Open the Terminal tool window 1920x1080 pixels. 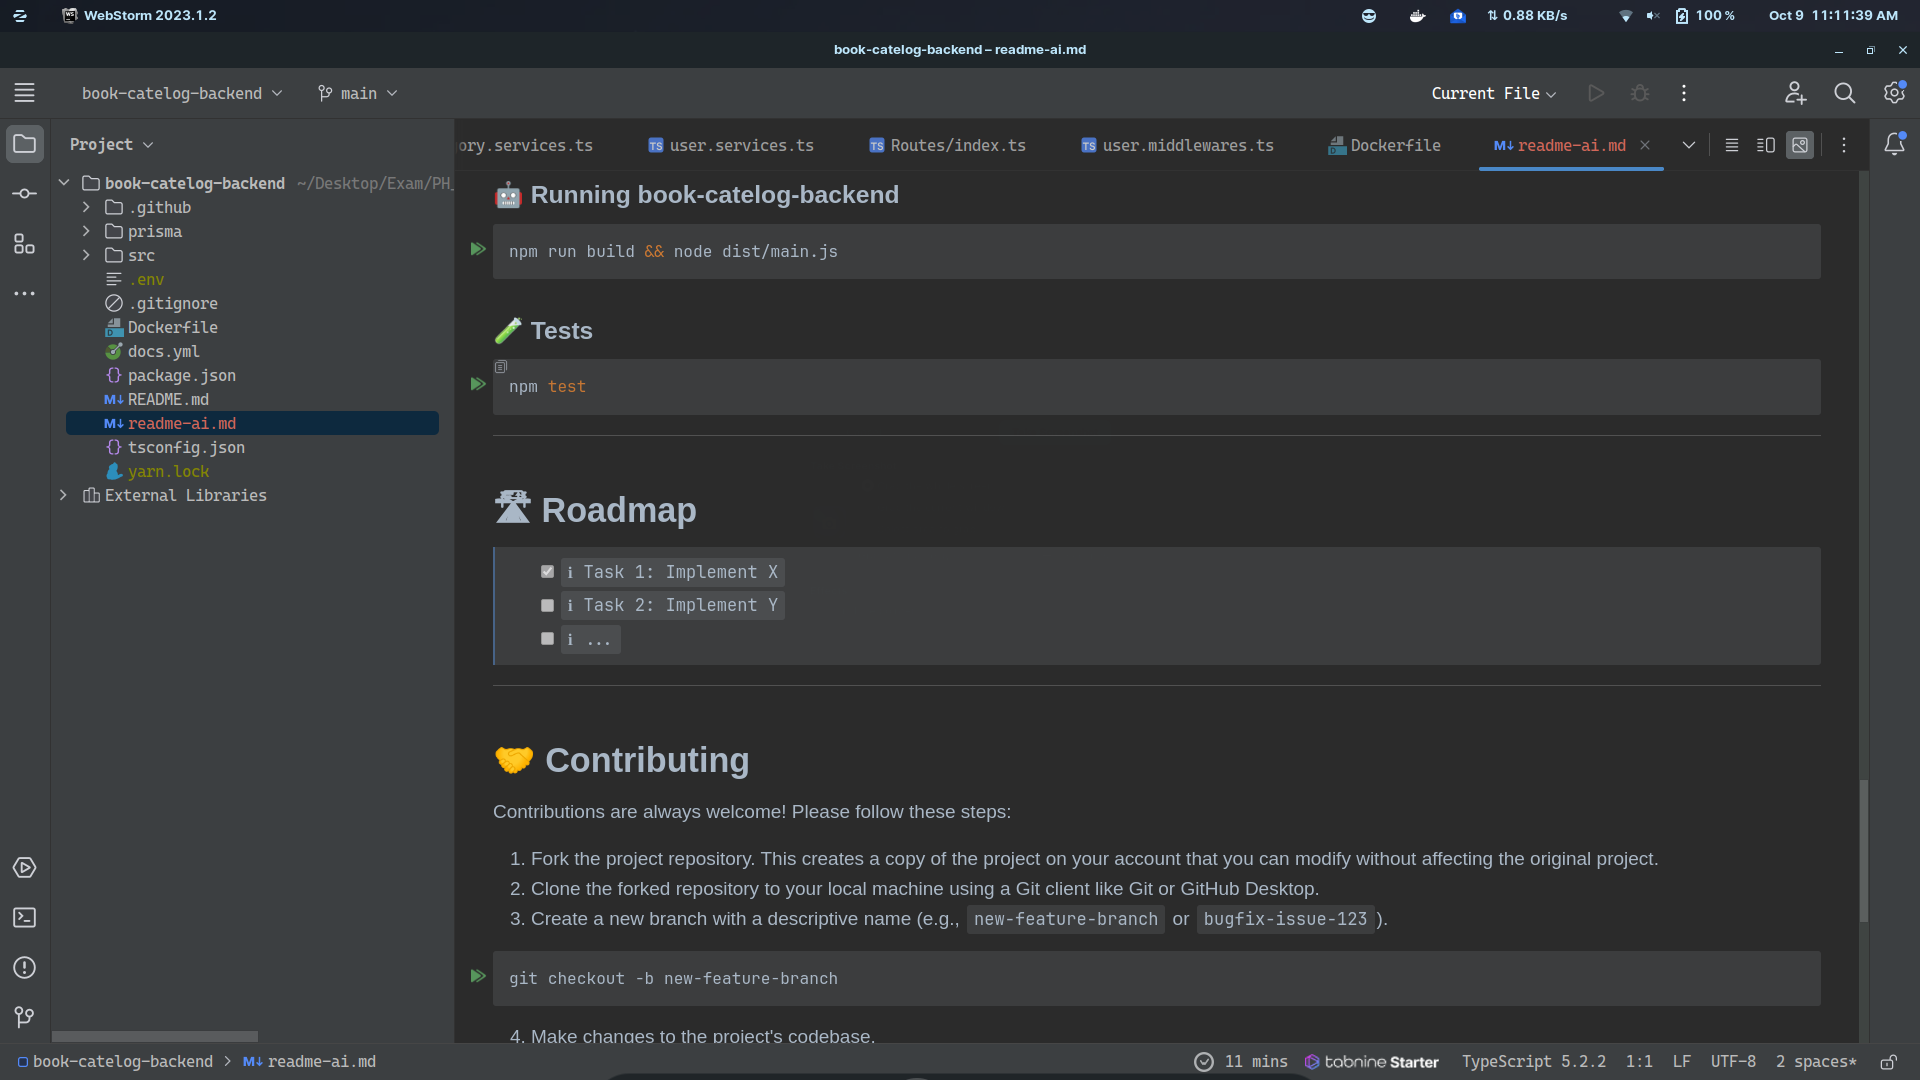(x=24, y=918)
